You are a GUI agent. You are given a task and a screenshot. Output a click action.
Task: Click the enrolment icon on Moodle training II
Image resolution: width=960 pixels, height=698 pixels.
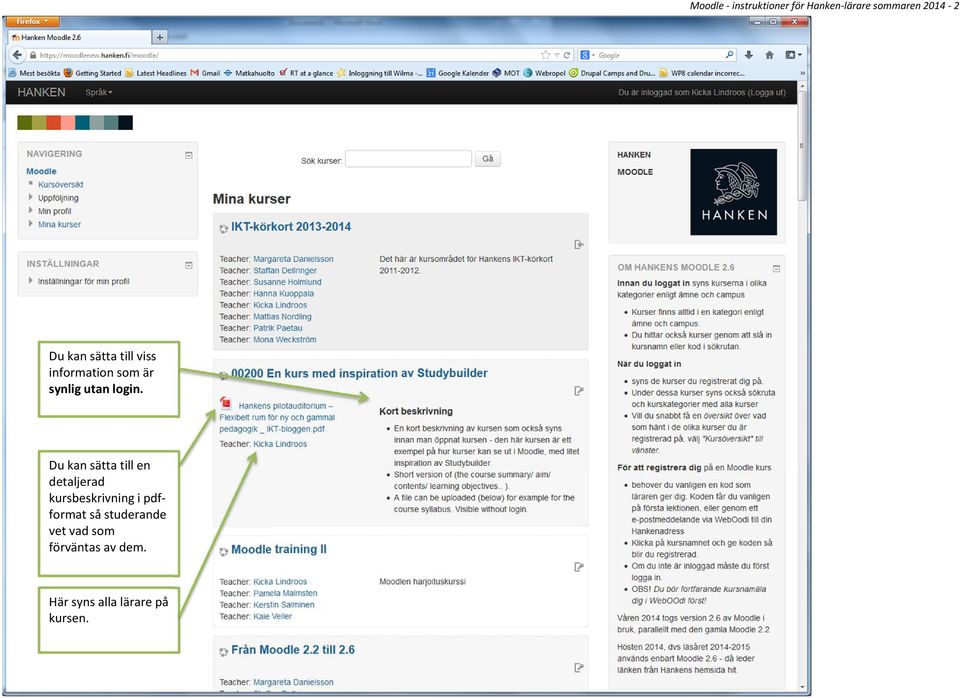579,566
